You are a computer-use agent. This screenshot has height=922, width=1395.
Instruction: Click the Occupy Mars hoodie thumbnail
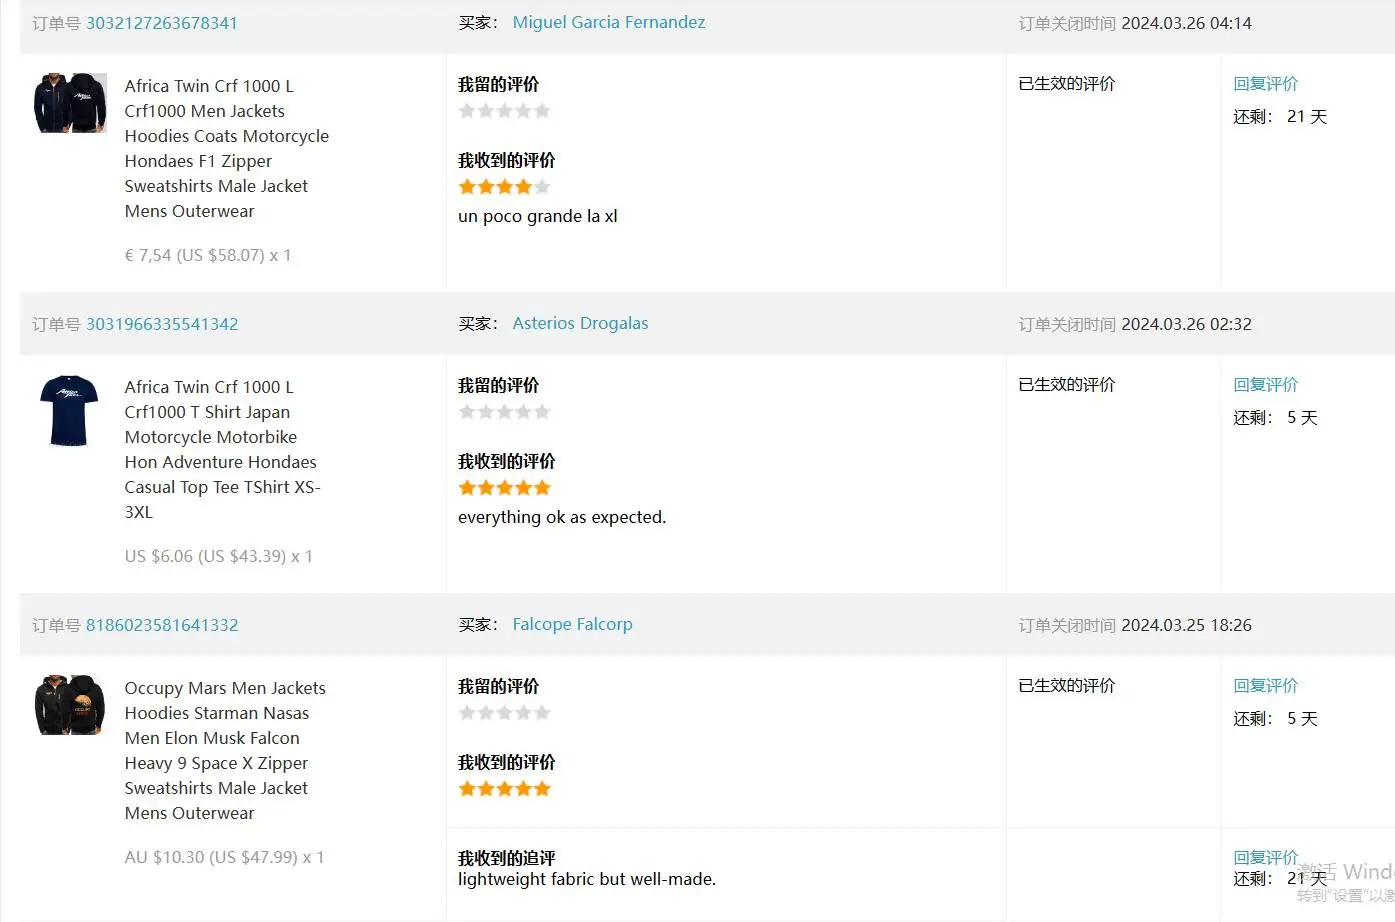(x=70, y=705)
